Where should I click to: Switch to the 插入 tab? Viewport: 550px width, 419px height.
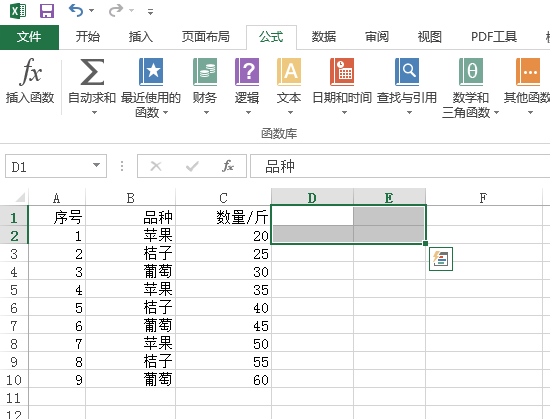click(x=141, y=37)
